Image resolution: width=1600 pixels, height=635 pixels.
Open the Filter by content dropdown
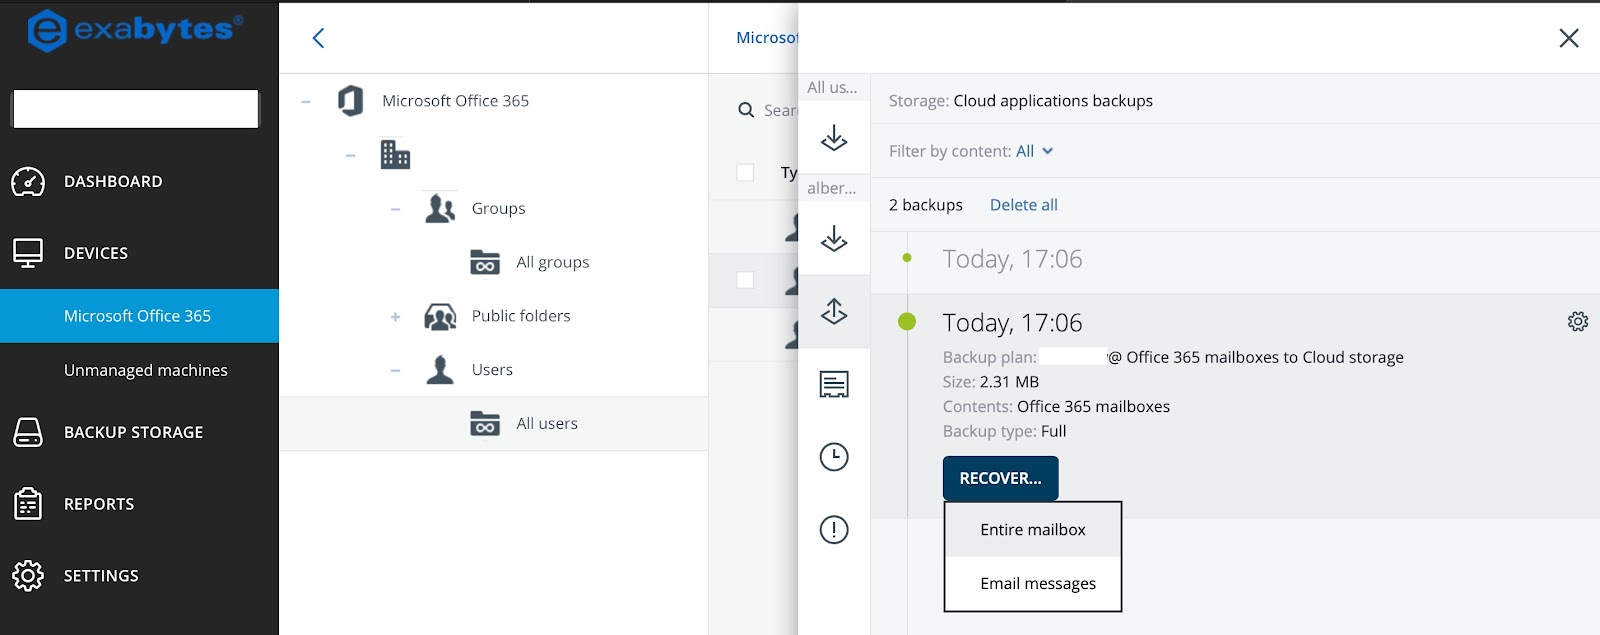pyautogui.click(x=1035, y=151)
